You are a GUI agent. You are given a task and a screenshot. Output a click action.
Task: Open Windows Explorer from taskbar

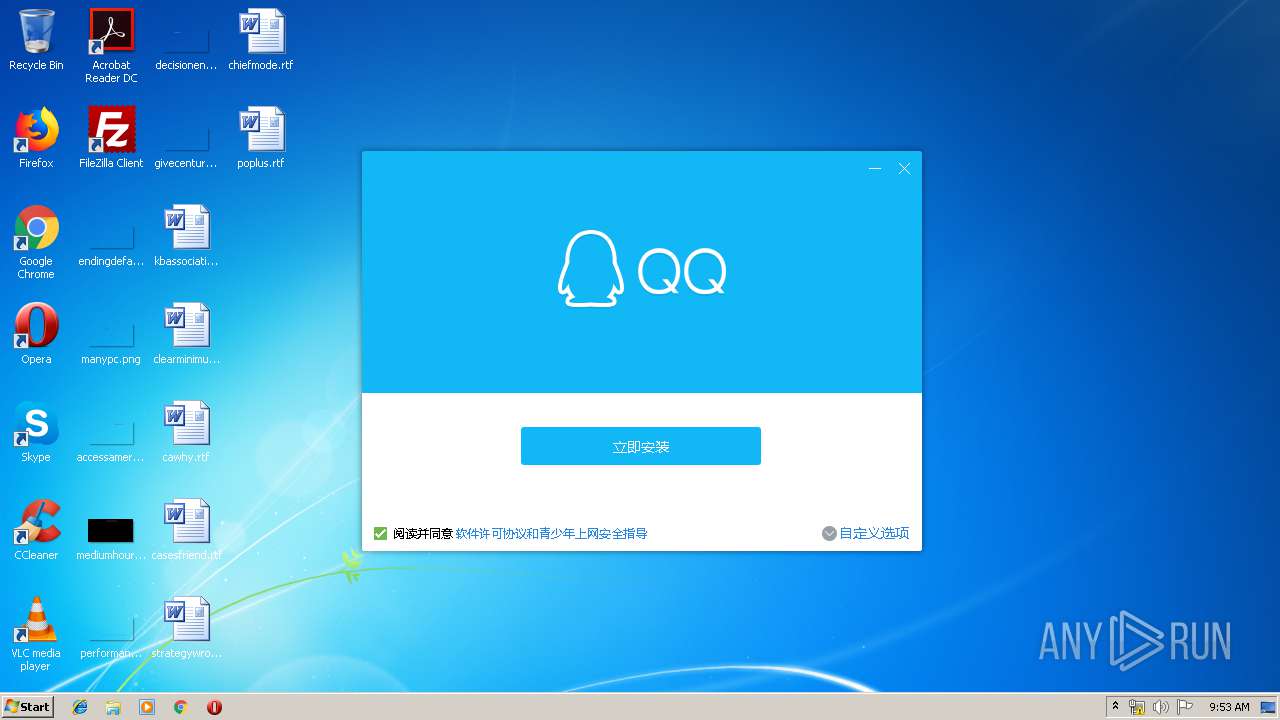[113, 707]
